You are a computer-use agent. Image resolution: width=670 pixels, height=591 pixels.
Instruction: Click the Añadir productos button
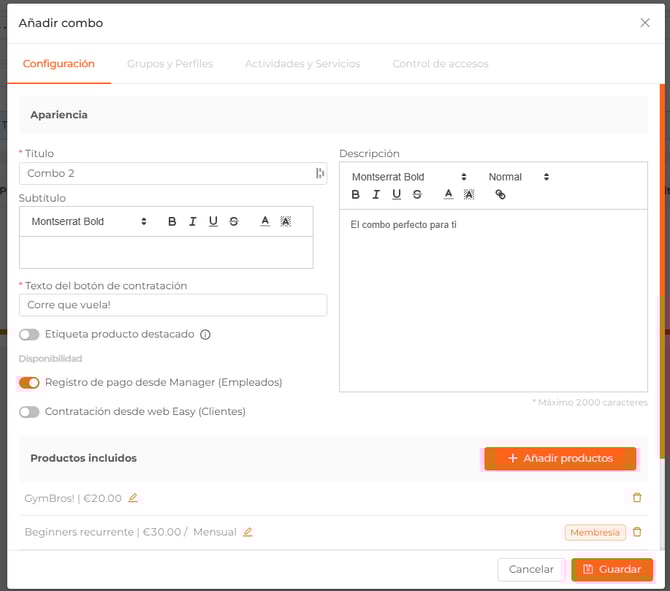tap(560, 458)
